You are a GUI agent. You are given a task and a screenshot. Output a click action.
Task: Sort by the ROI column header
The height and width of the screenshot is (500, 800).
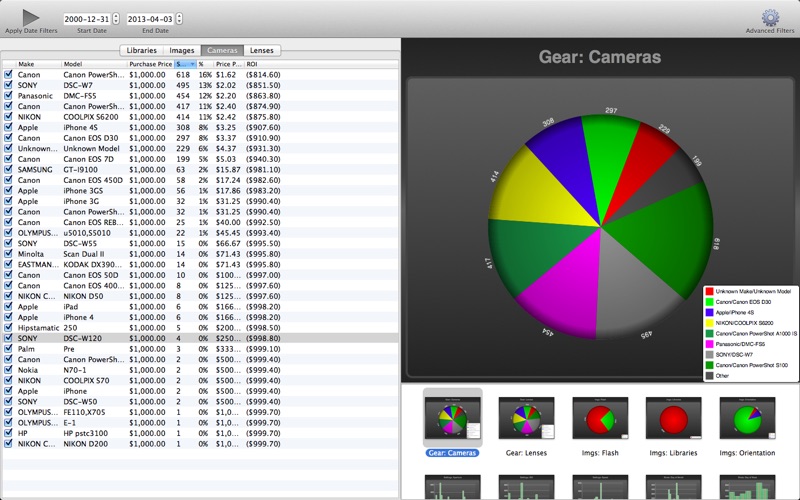pyautogui.click(x=321, y=64)
